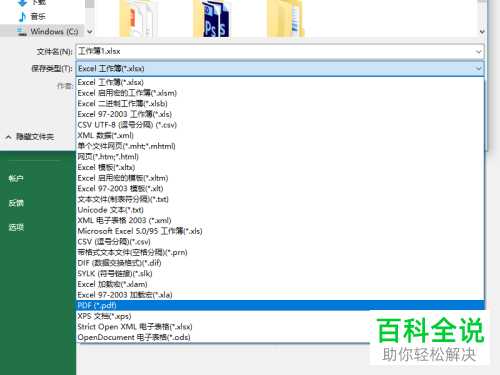The width and height of the screenshot is (500, 375).
Task: Click file list scroll down arrow
Action: pyautogui.click(x=482, y=32)
